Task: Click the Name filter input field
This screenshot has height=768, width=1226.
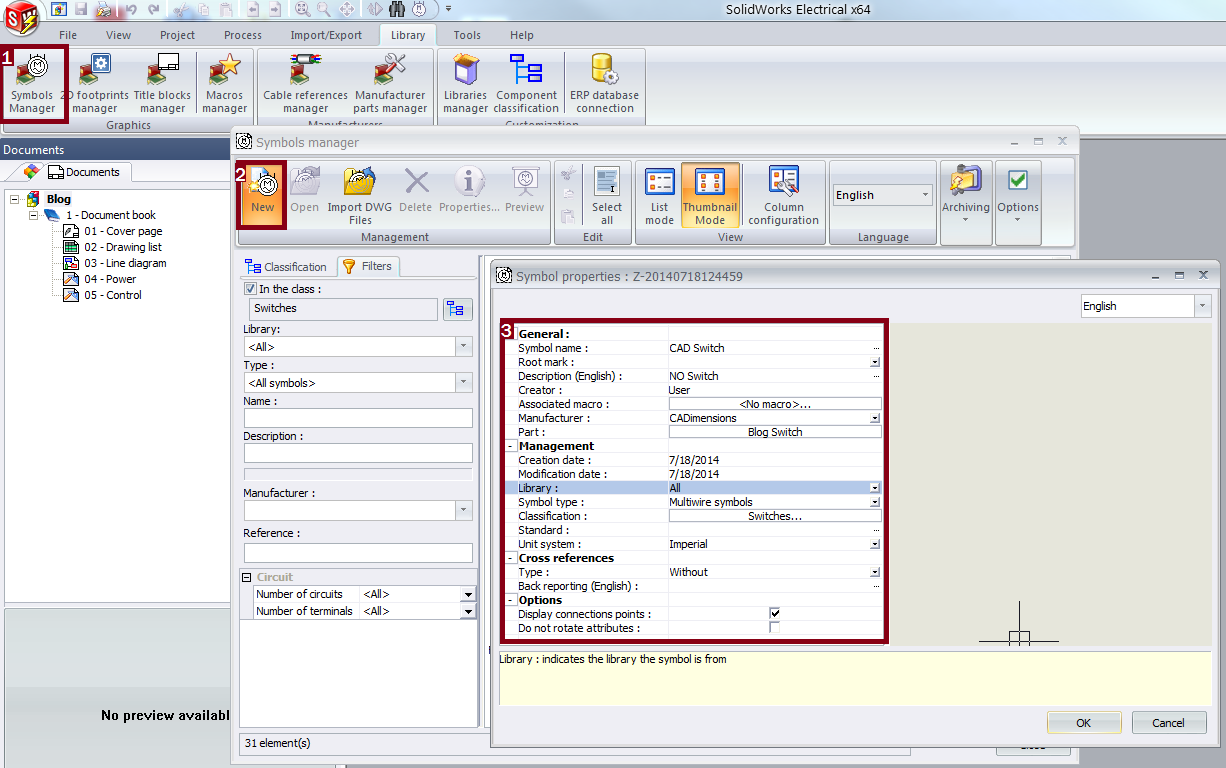Action: (x=358, y=418)
